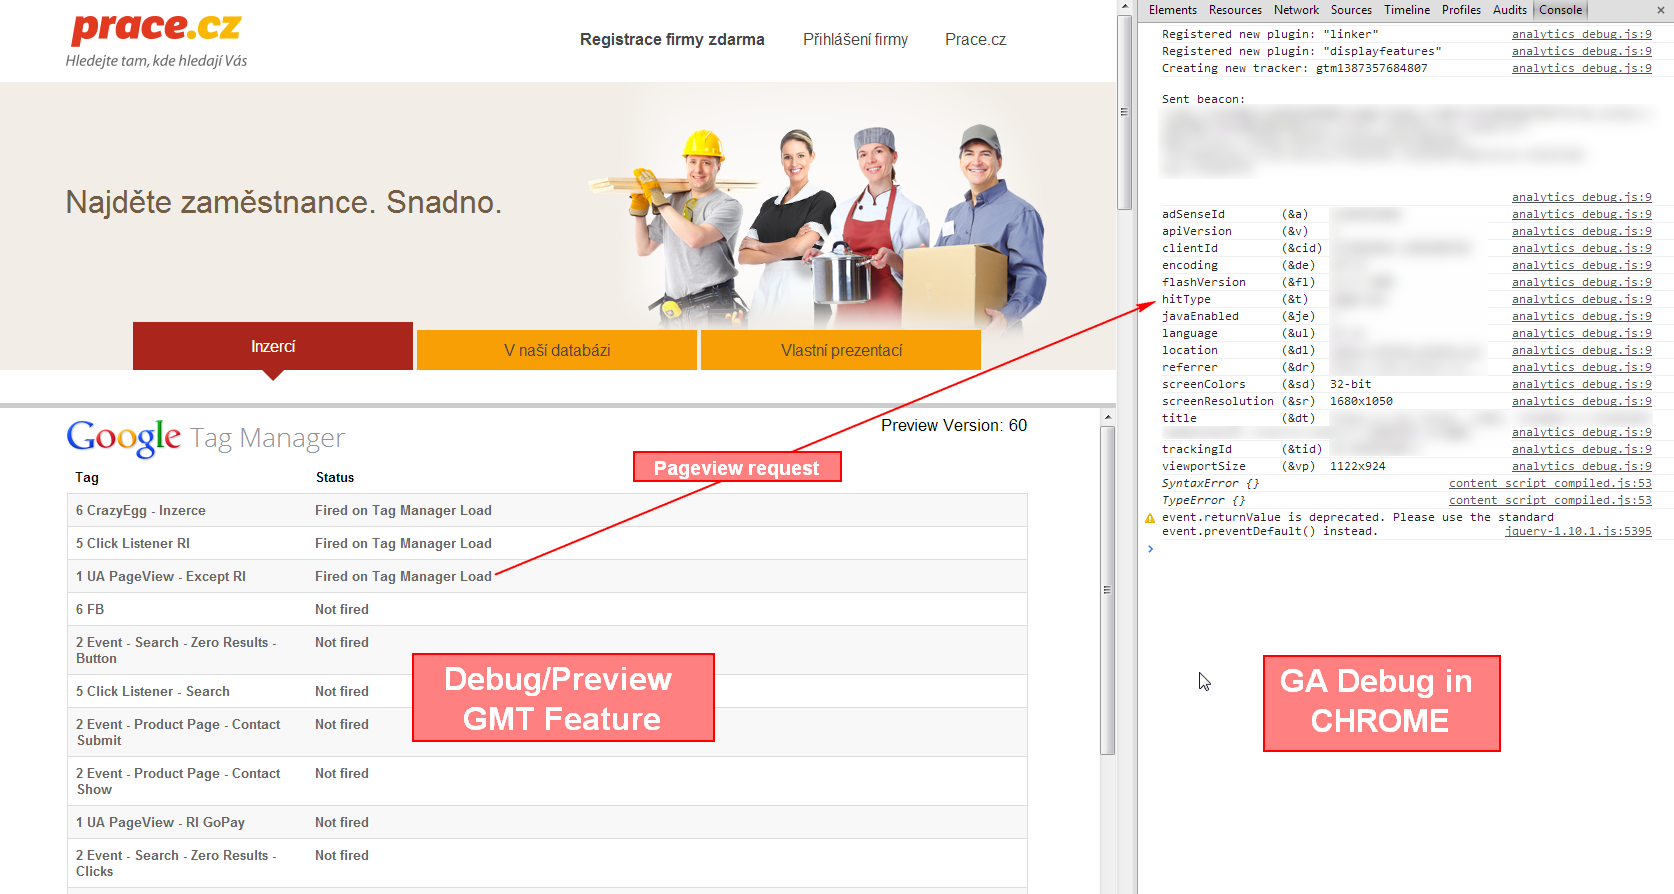Open the Timeline tab
Image resolution: width=1674 pixels, height=894 pixels.
click(1407, 10)
